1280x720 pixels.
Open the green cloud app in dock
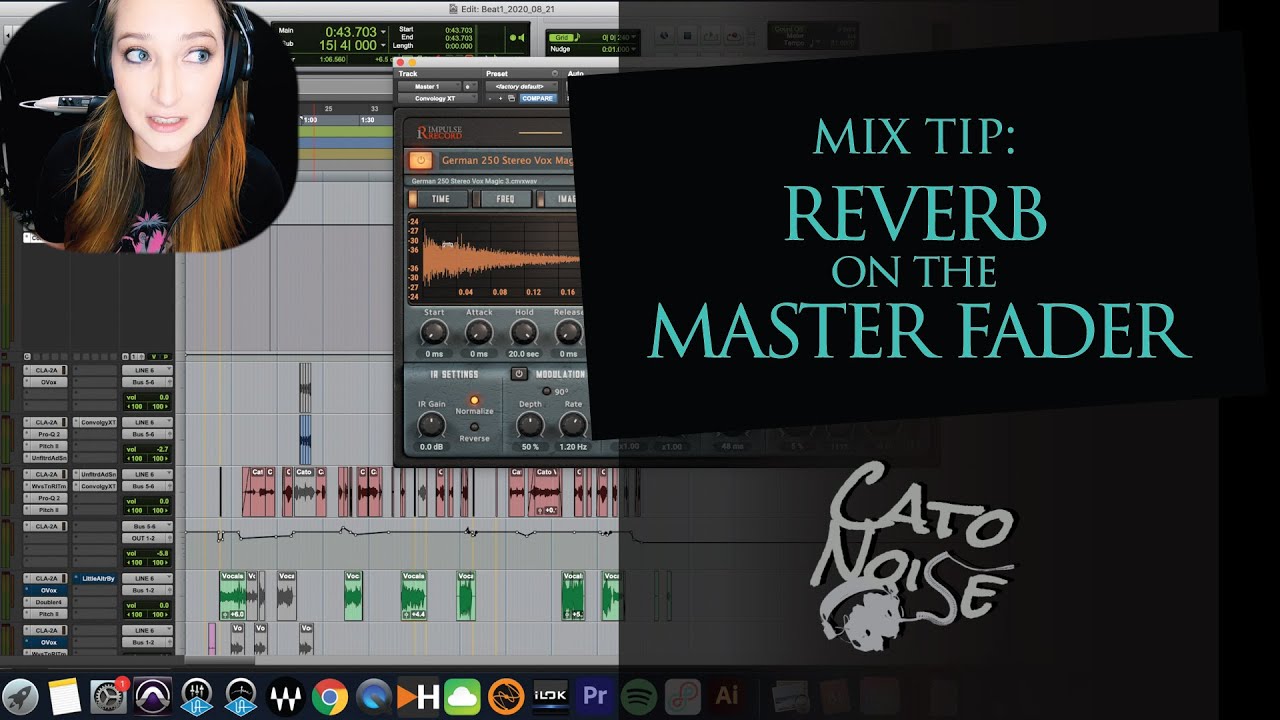click(x=462, y=696)
